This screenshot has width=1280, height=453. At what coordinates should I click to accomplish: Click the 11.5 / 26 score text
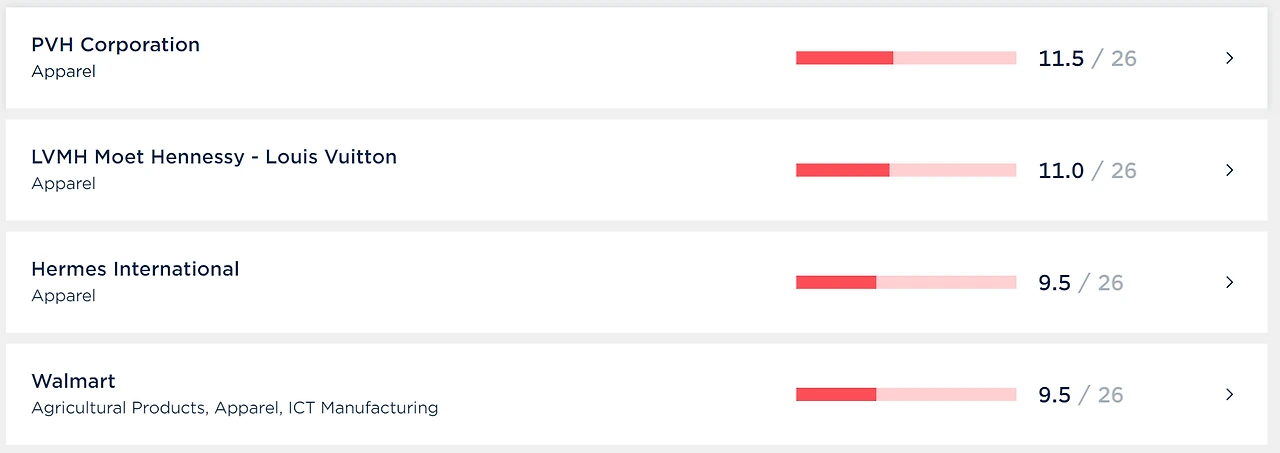[1087, 58]
